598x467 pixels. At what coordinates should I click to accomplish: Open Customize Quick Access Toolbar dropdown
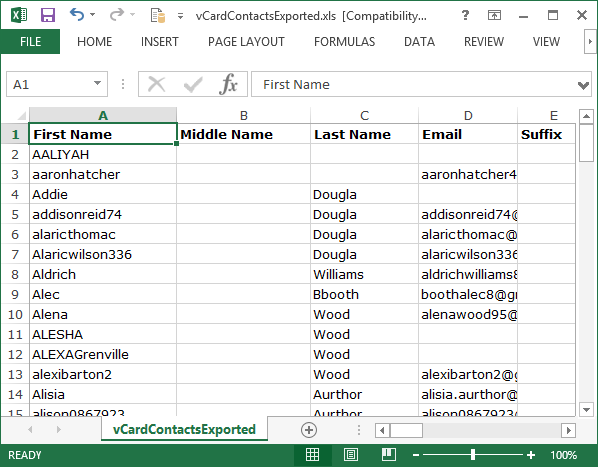point(180,16)
